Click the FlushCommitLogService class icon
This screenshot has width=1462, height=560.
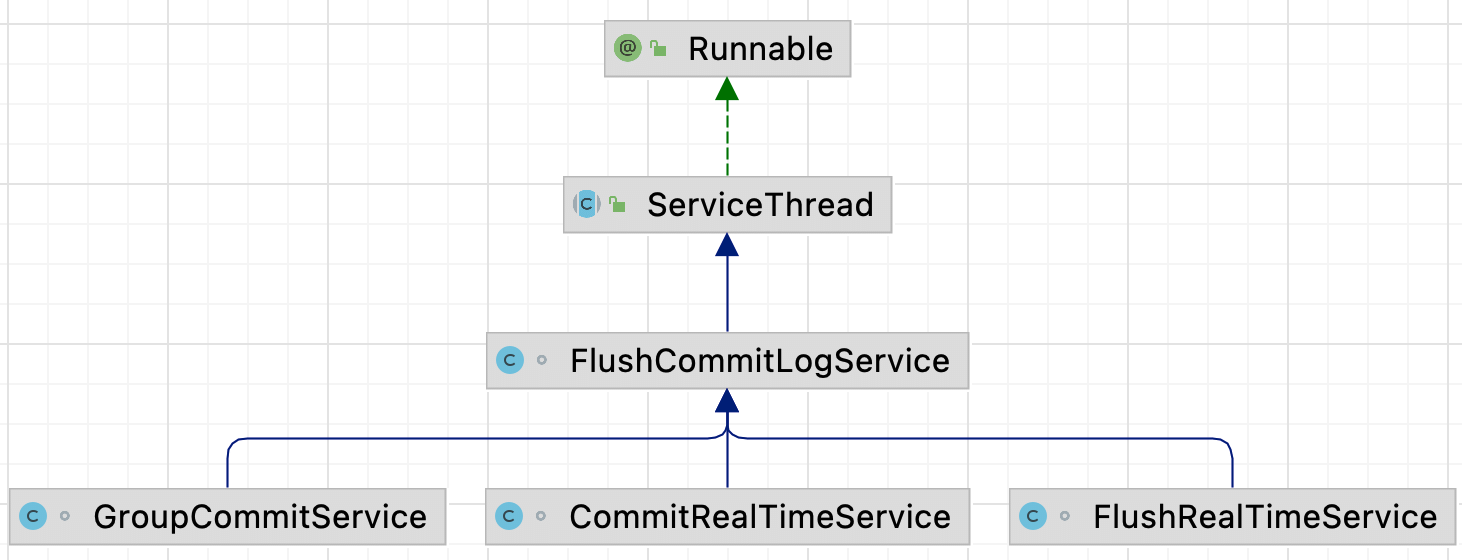click(510, 360)
